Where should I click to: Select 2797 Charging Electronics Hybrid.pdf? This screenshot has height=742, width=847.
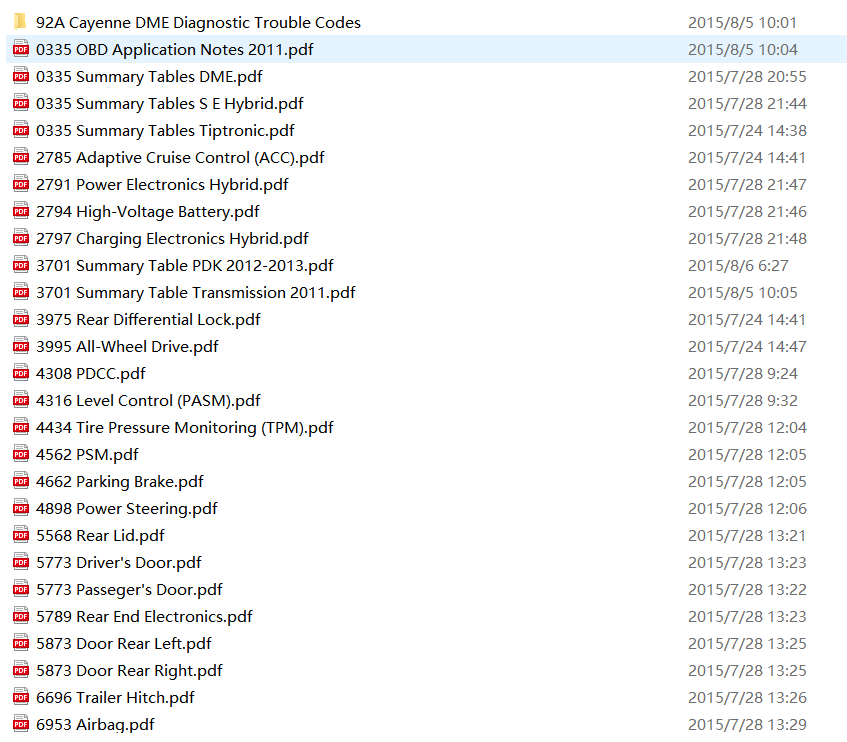[x=172, y=238]
